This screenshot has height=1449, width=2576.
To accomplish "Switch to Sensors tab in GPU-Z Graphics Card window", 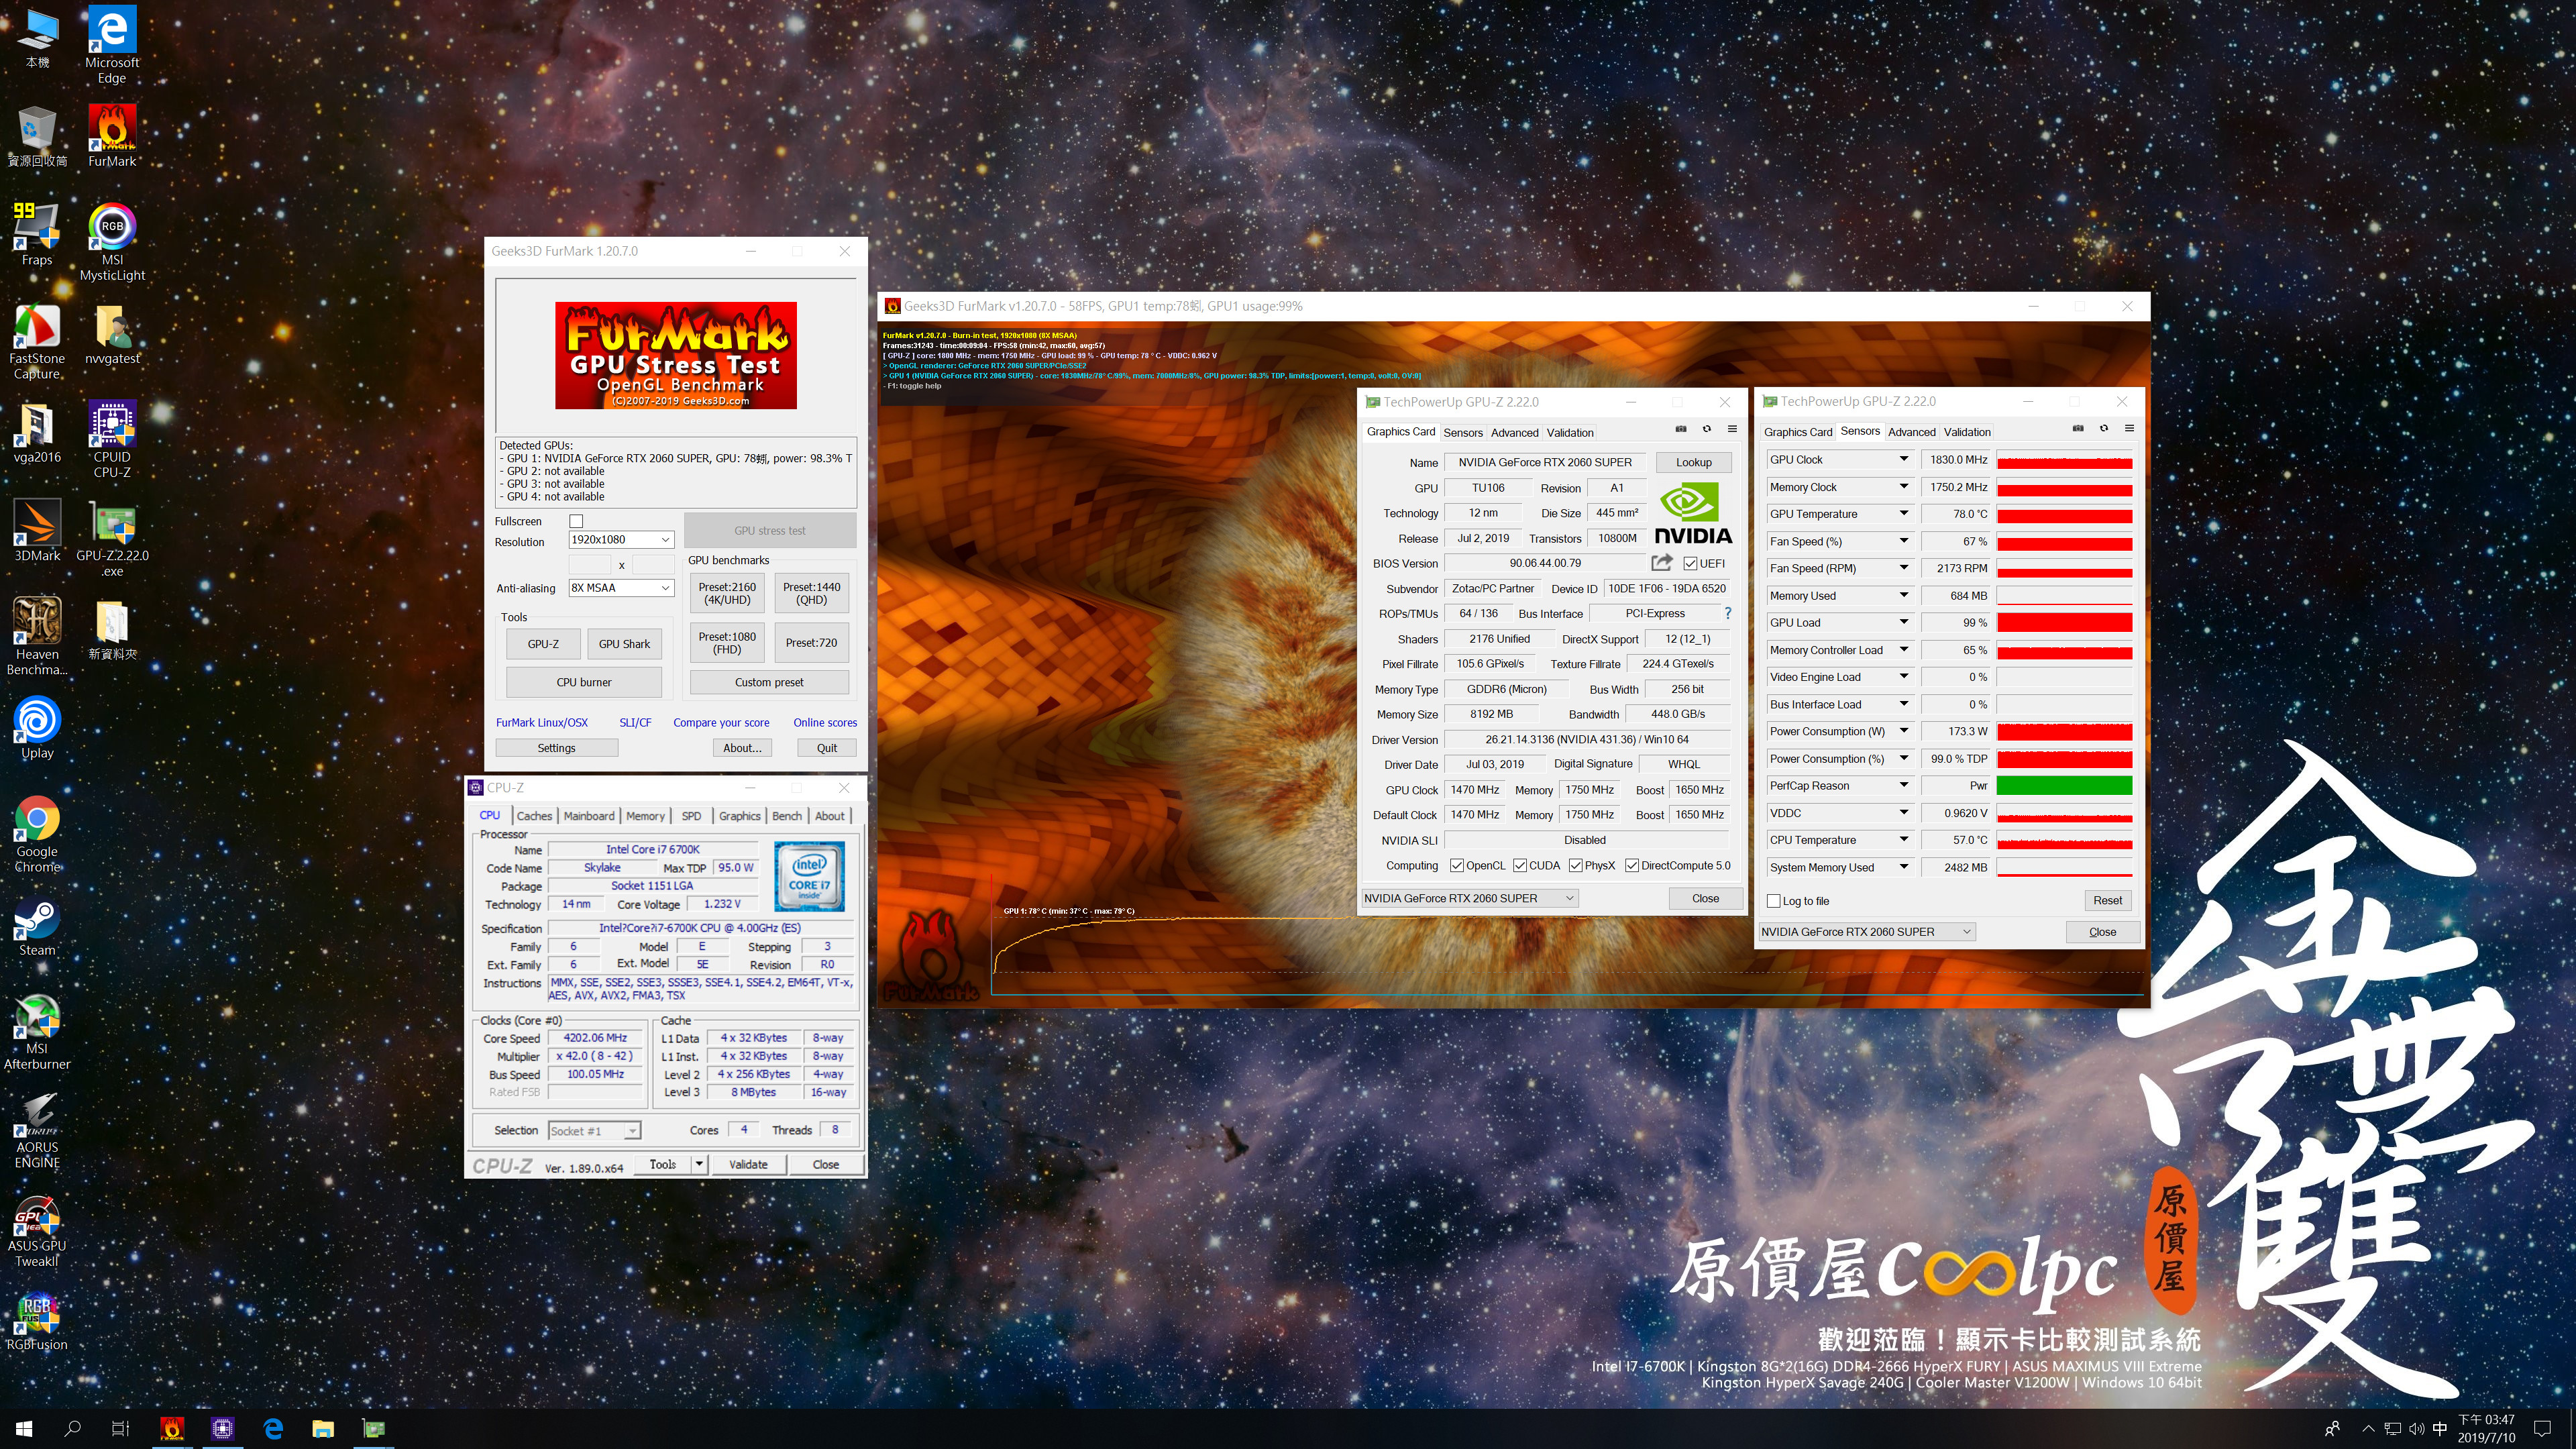I will 1463,433.
